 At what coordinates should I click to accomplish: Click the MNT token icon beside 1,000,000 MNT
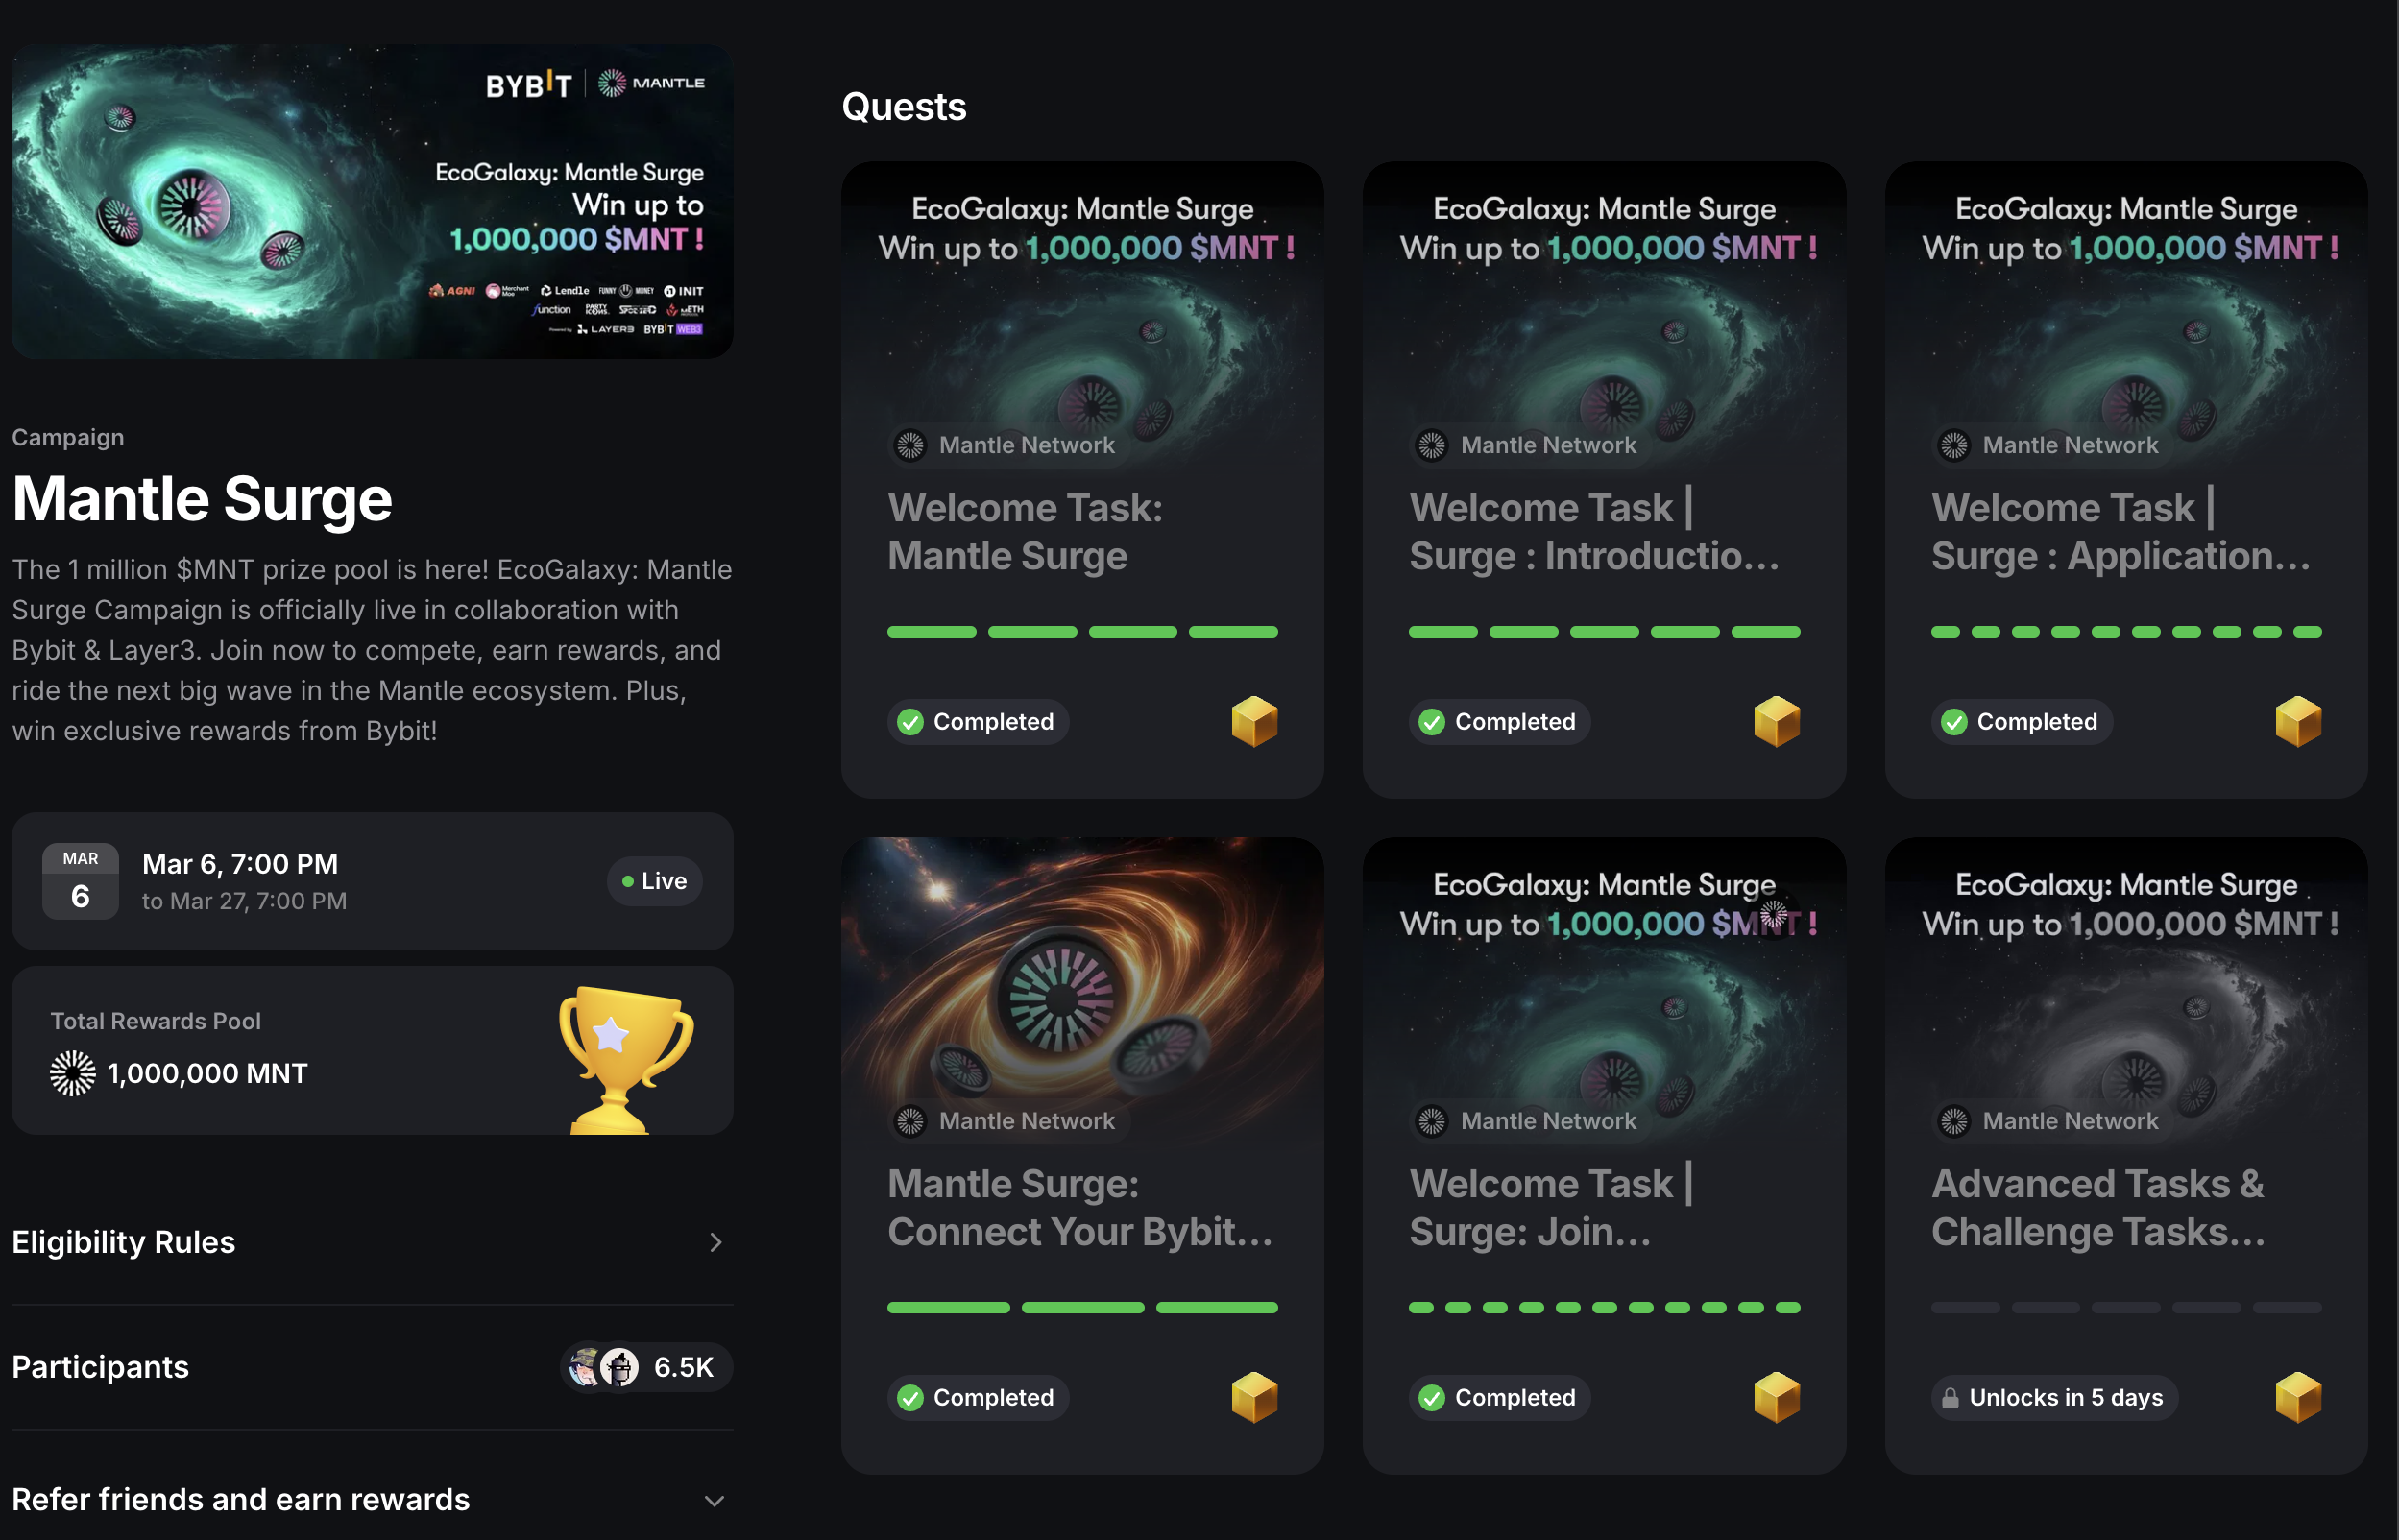coord(72,1073)
